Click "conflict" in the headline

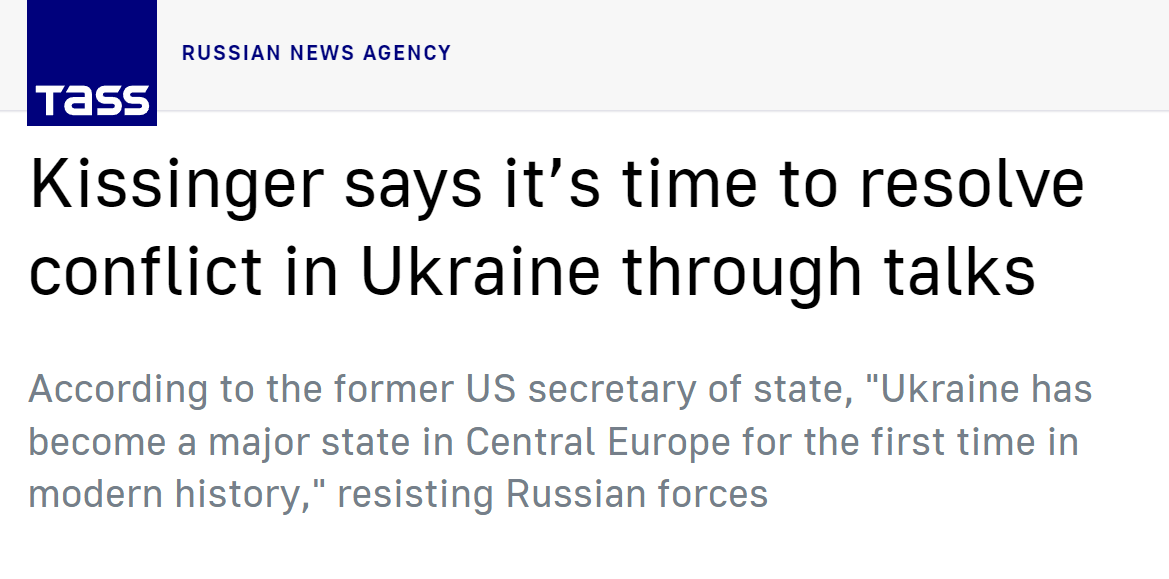[146, 272]
